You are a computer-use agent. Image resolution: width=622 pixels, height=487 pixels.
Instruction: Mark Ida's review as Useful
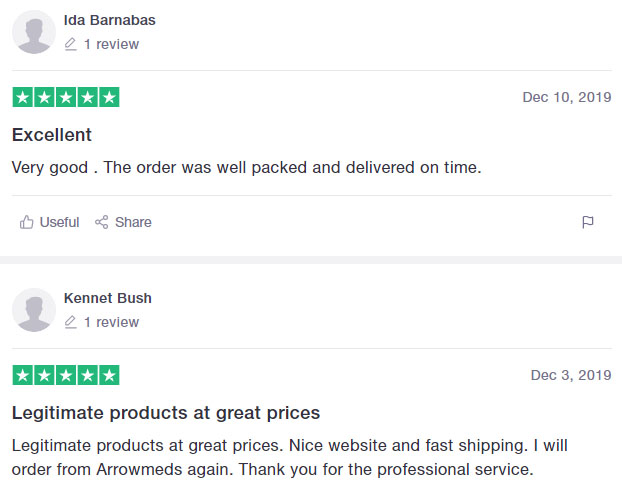pos(50,222)
